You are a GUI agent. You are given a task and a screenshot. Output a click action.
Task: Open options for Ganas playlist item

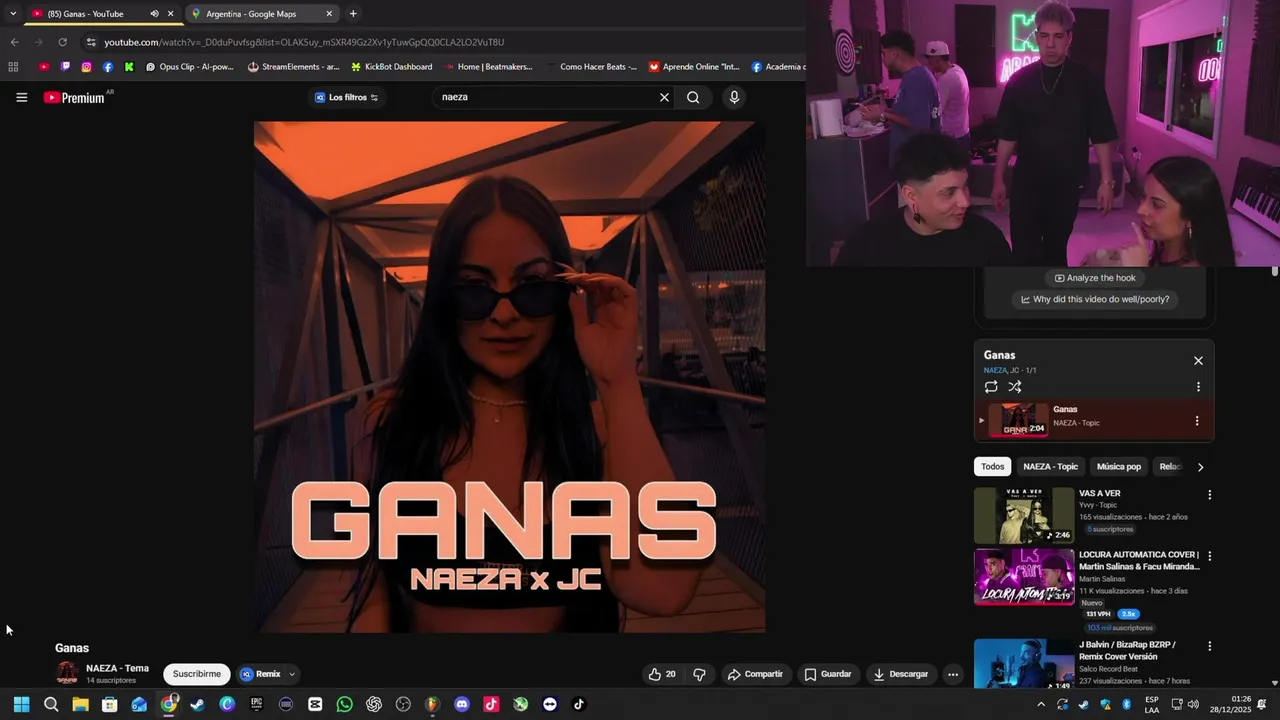[1197, 421]
